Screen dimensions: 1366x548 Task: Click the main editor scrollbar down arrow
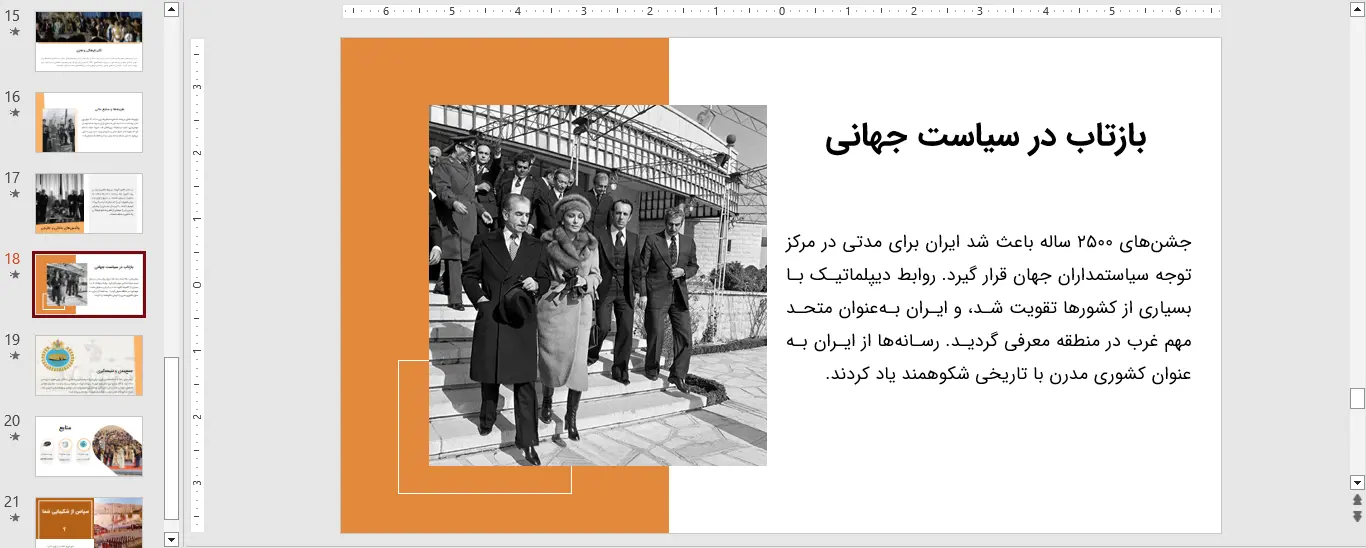(1357, 482)
